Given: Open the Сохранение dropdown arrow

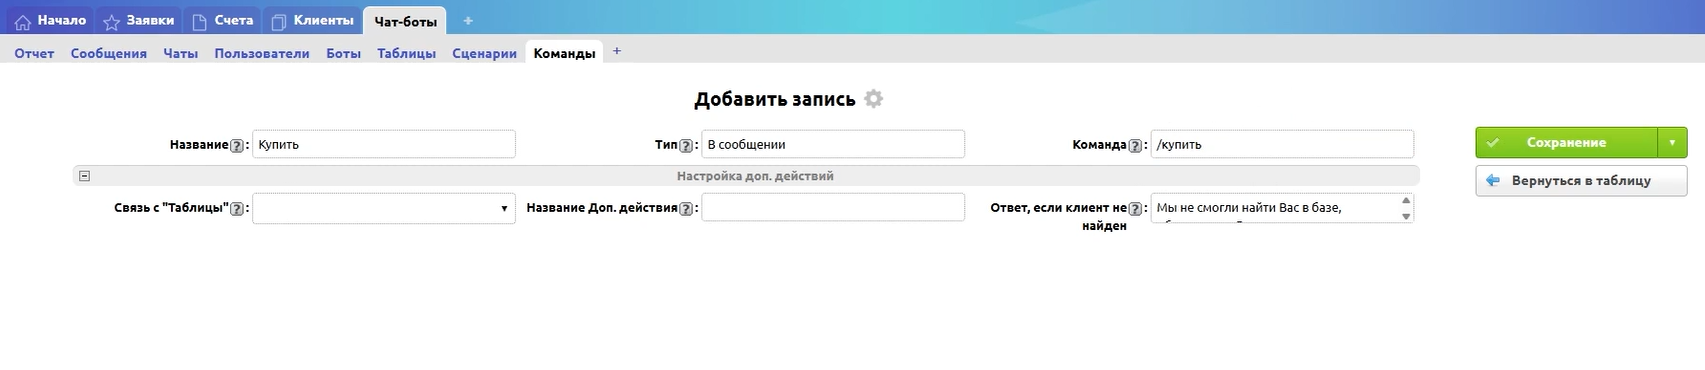Looking at the screenshot, I should (1672, 142).
